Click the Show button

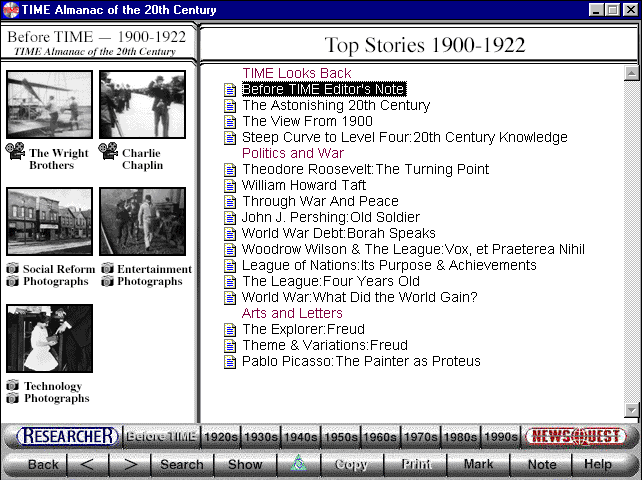[x=245, y=464]
